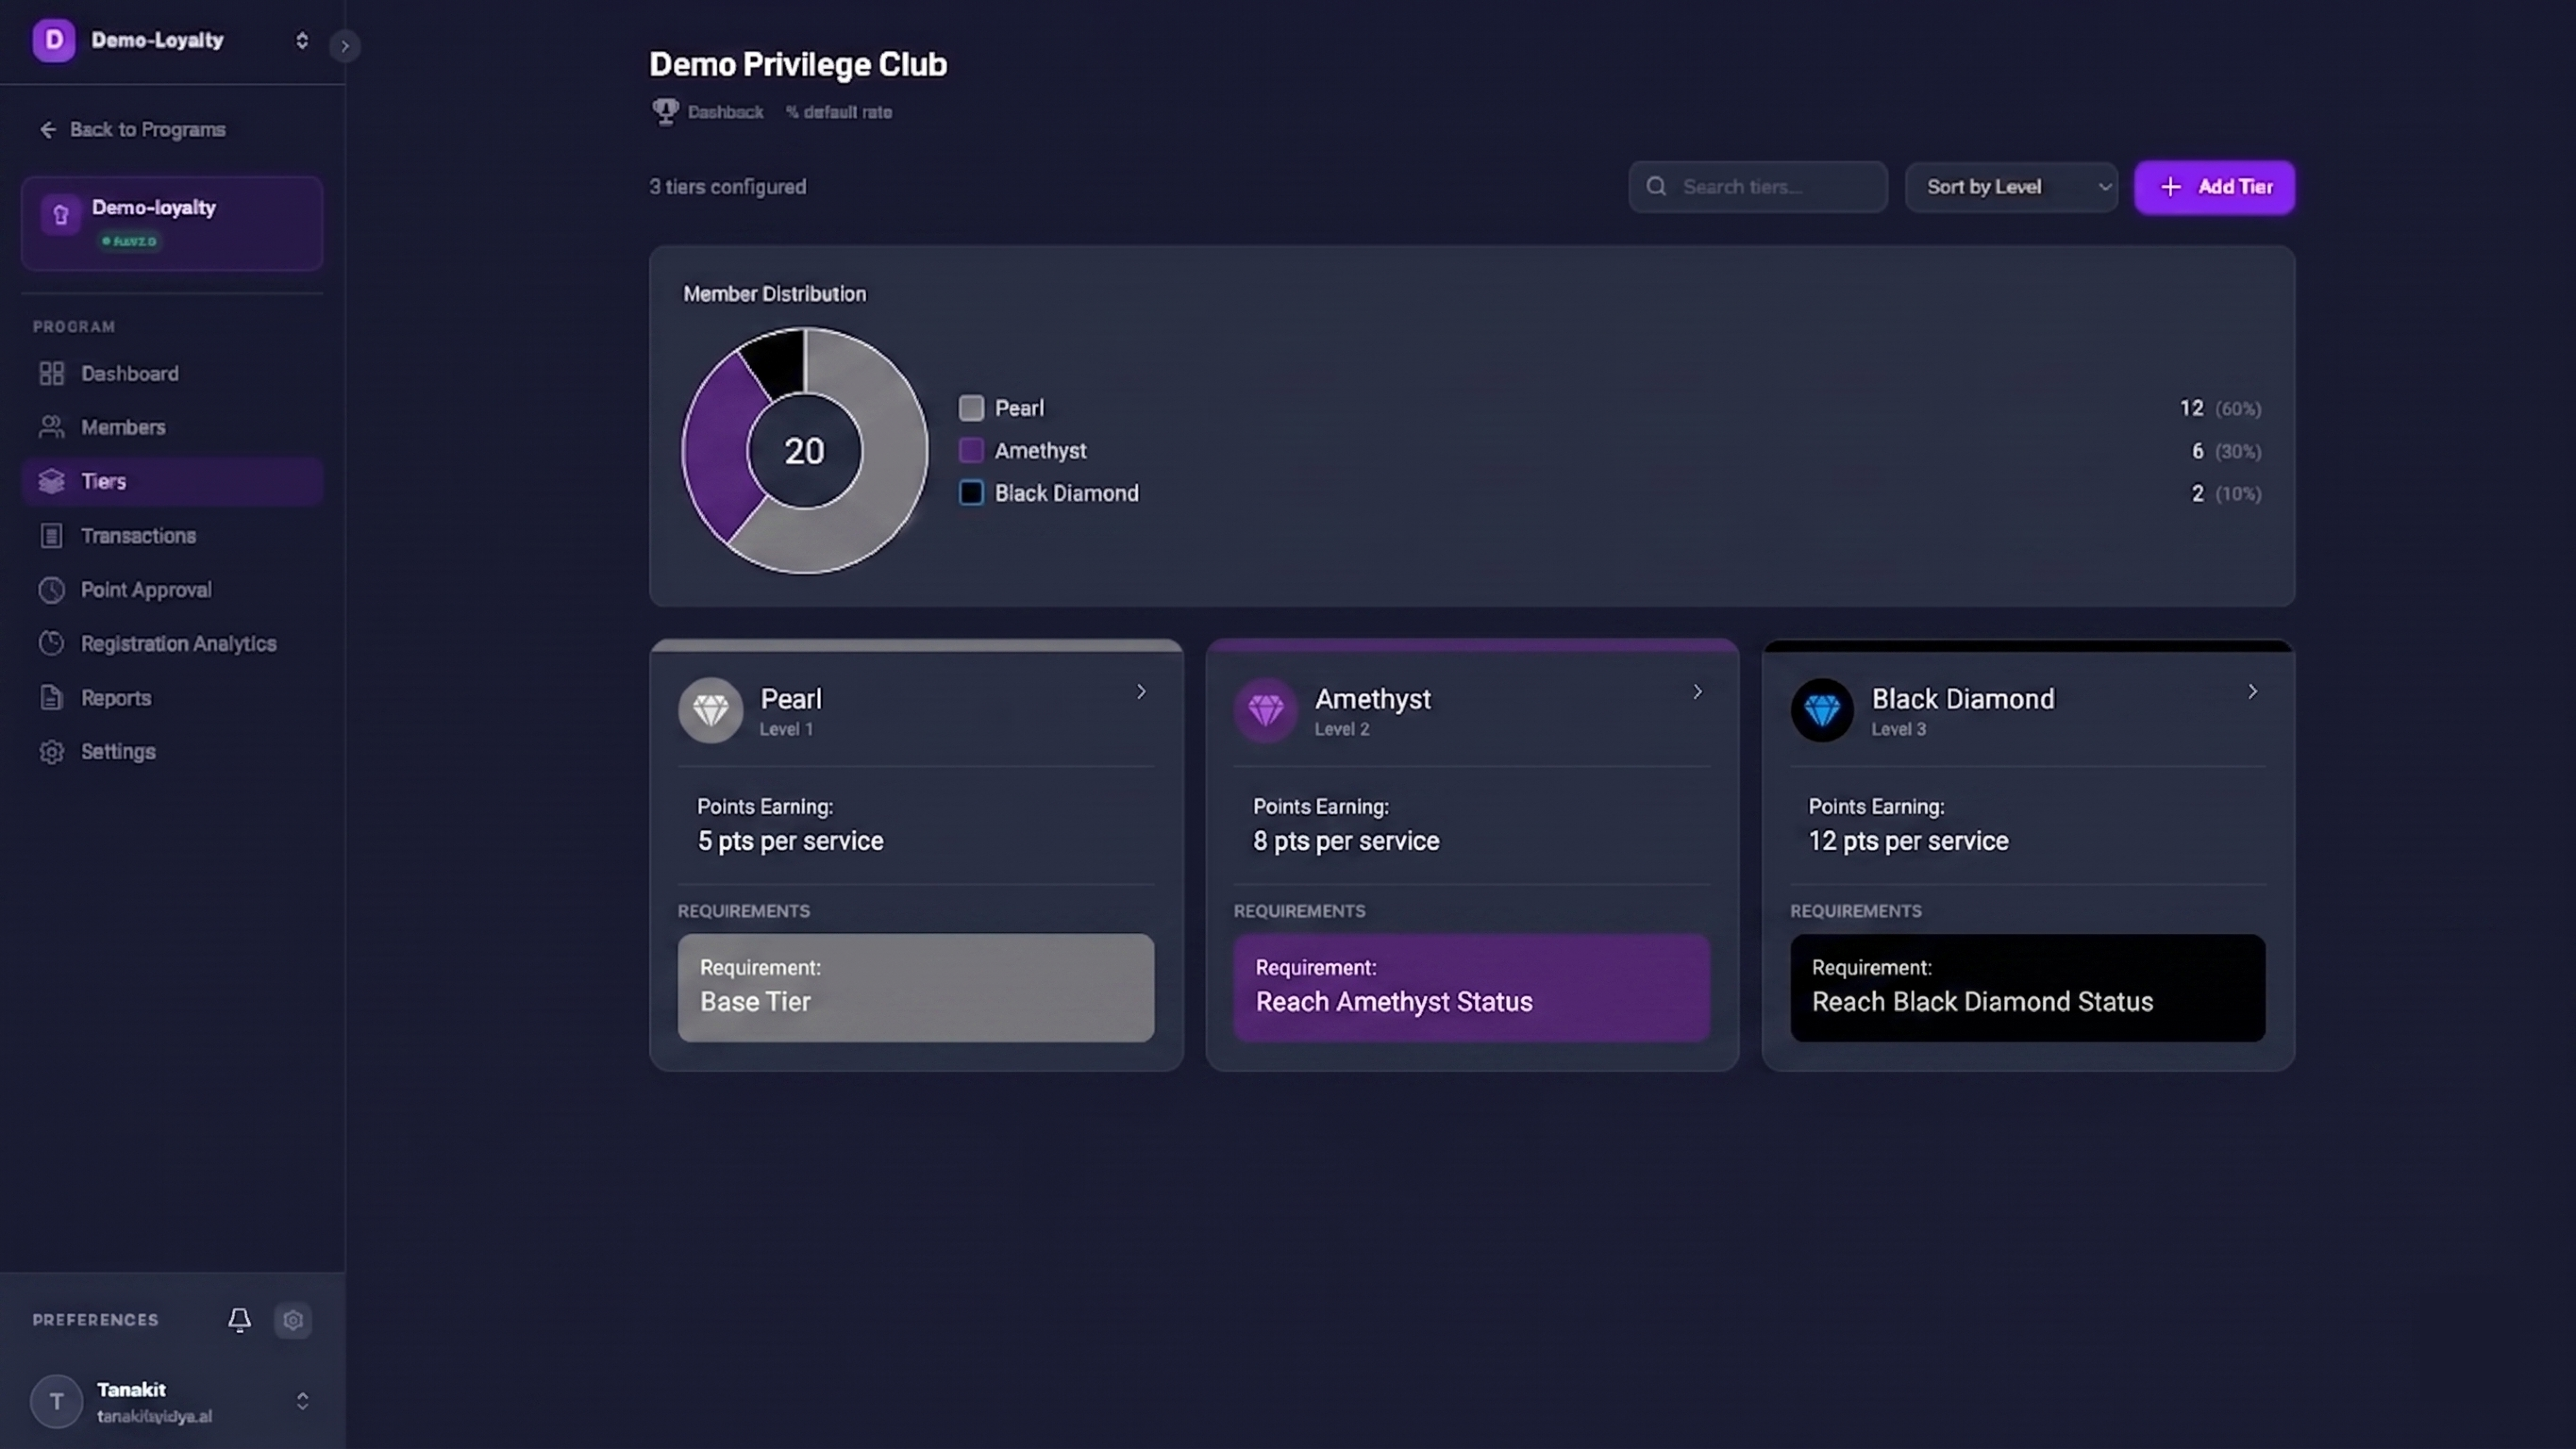The image size is (2576, 1449).
Task: Click the Black Diamond blue gem icon
Action: [1822, 711]
